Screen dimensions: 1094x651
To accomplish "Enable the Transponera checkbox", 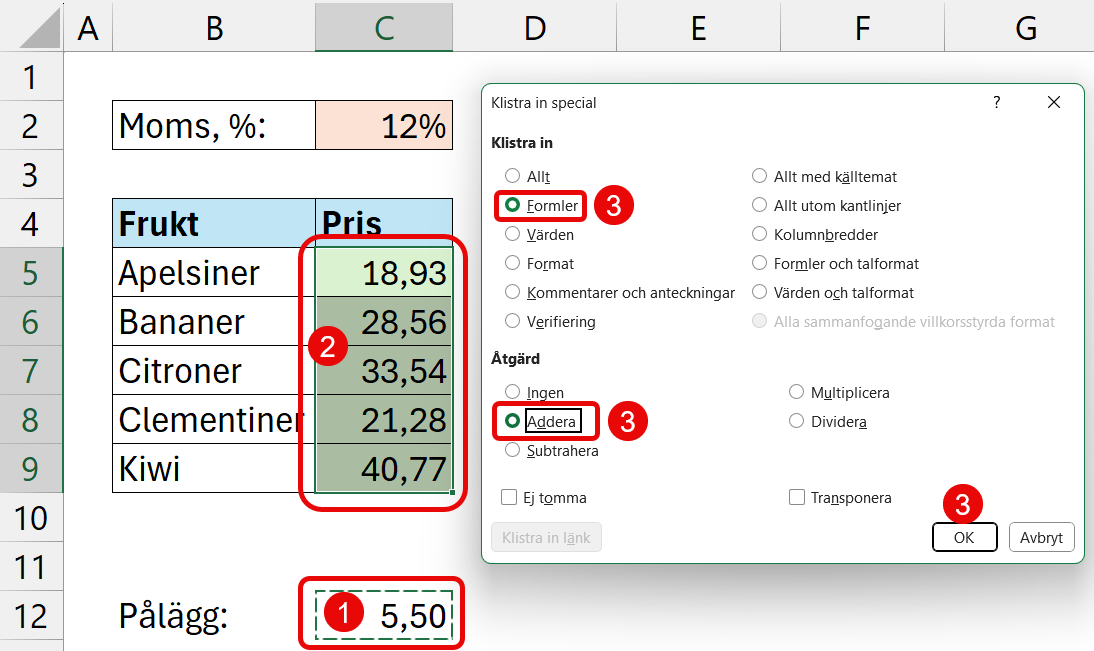I will tap(797, 497).
